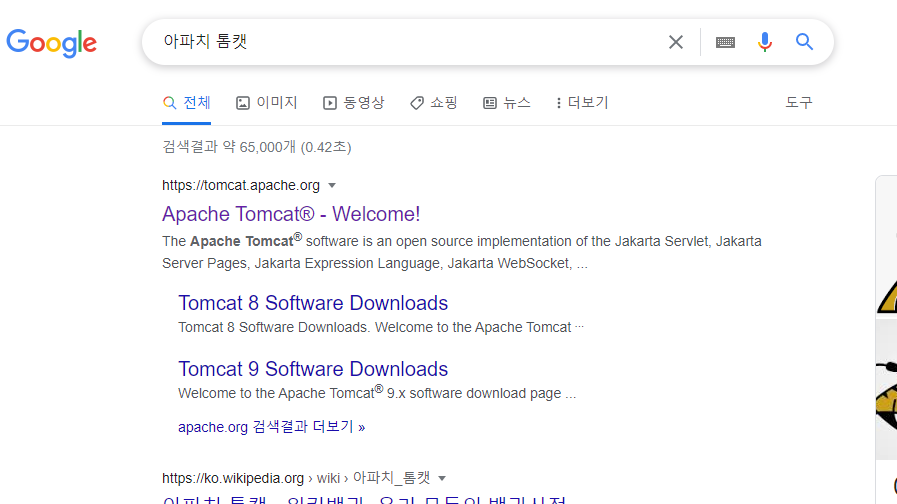
Task: Switch to the 이미지 tab
Action: 267,103
